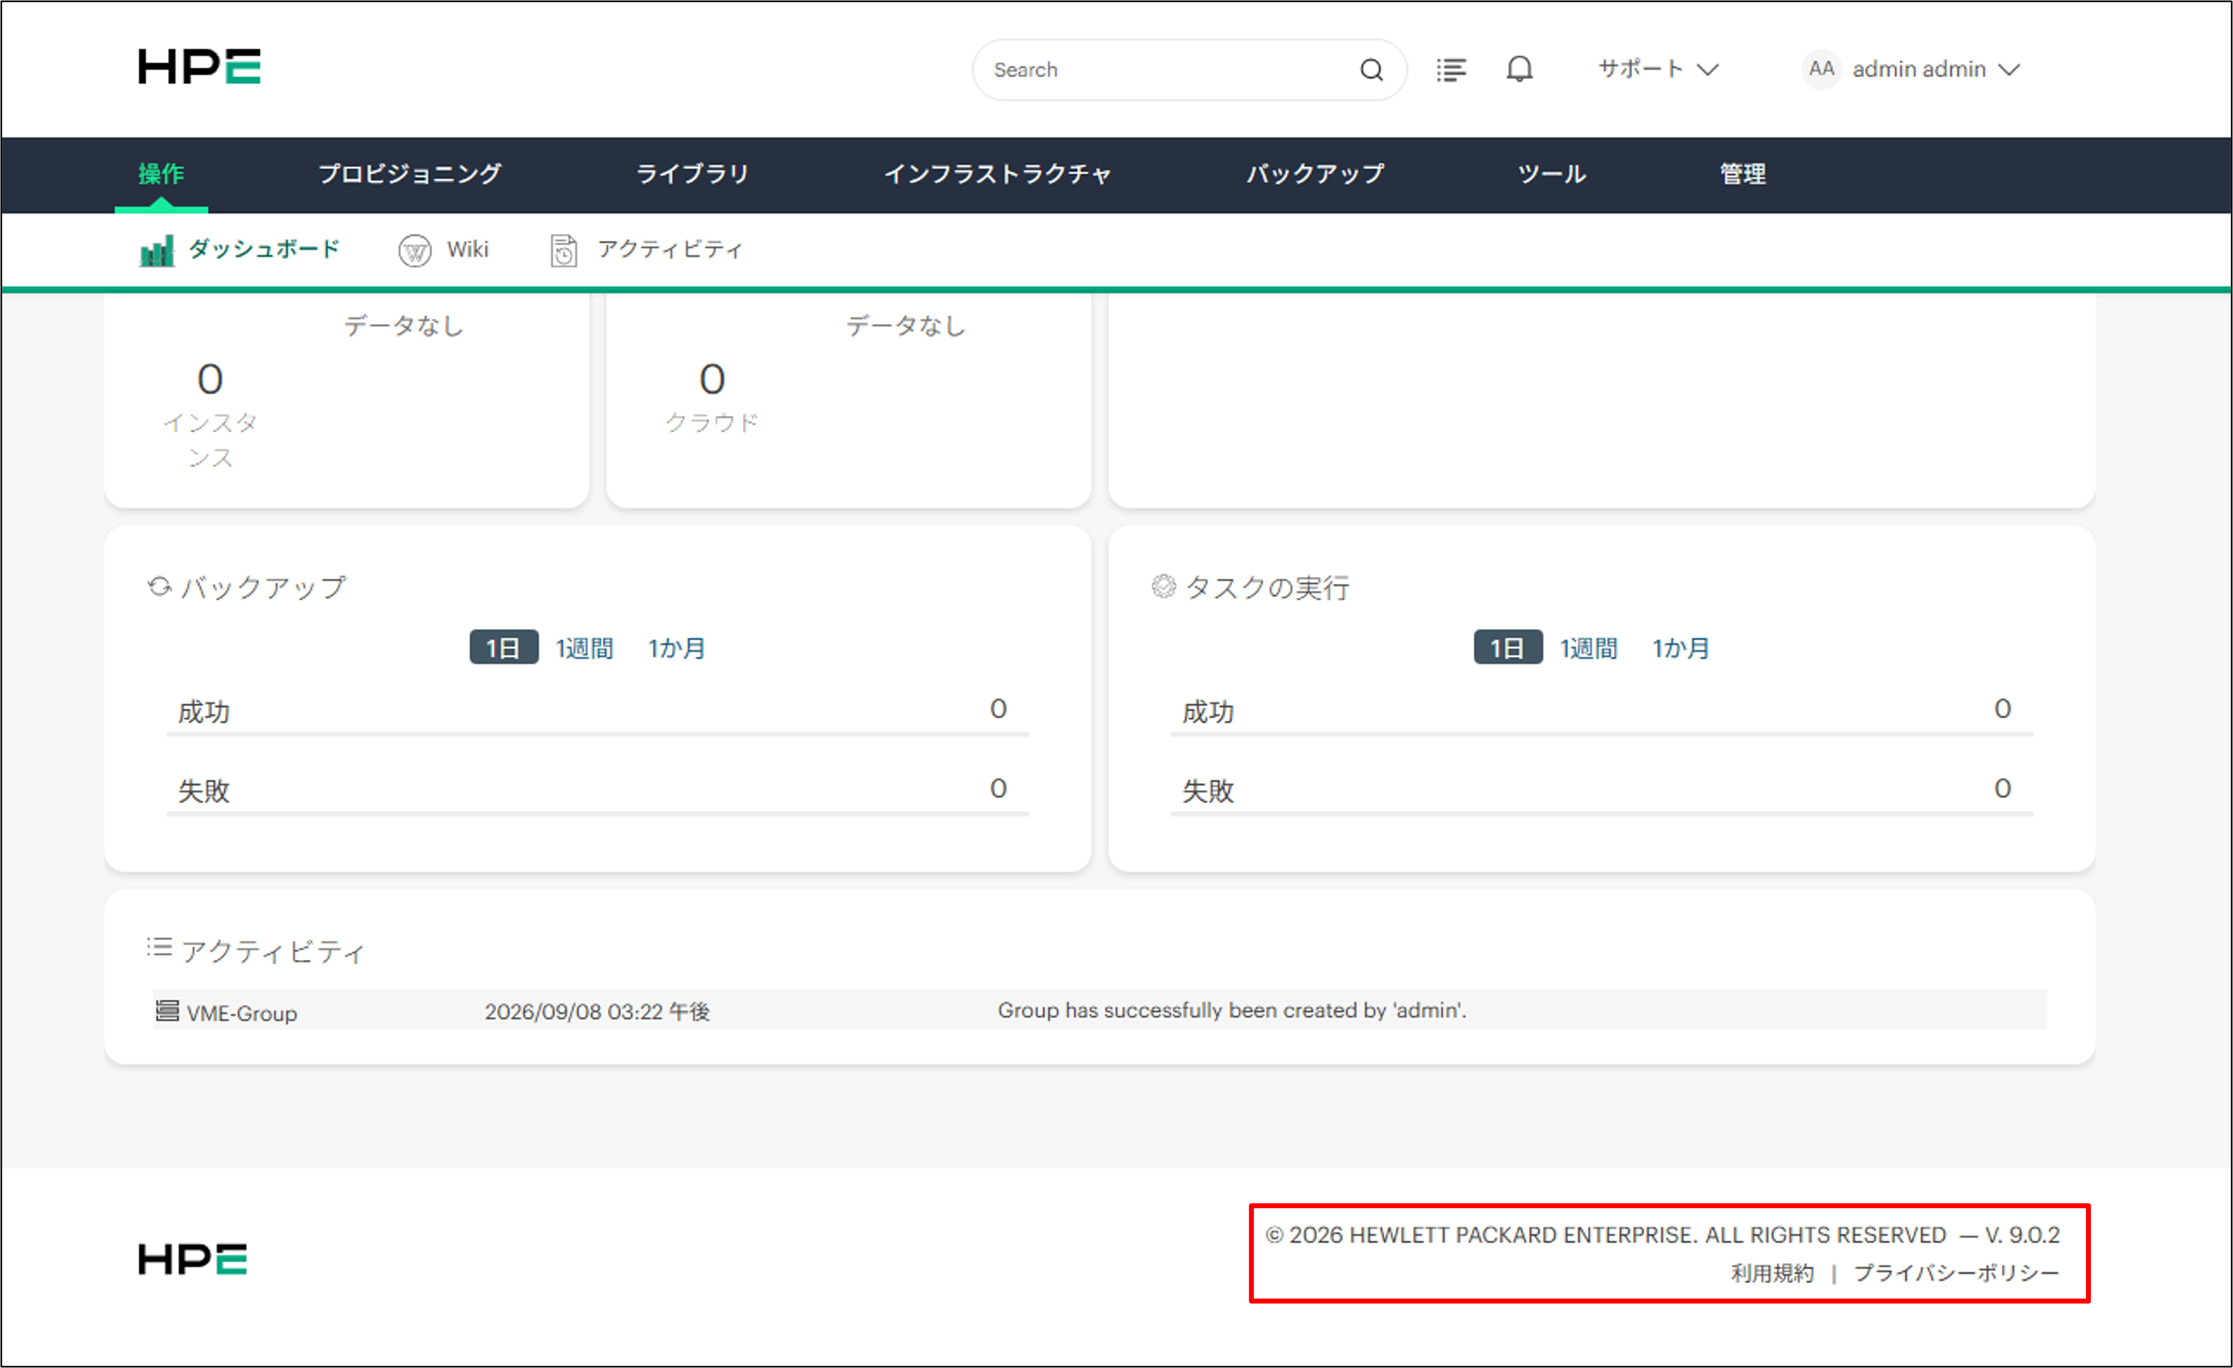Click the アクティビティ document icon in subnav
Viewport: 2233px width, 1368px height.
(x=564, y=250)
